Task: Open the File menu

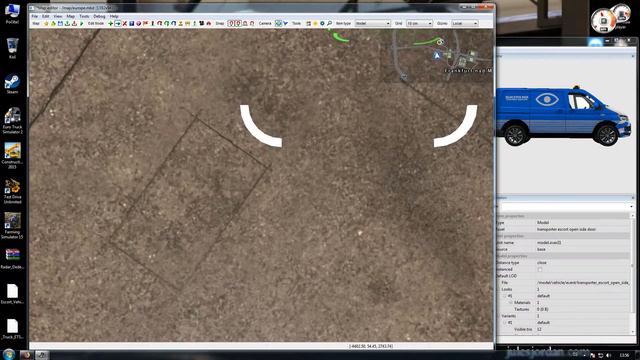Action: (x=35, y=16)
